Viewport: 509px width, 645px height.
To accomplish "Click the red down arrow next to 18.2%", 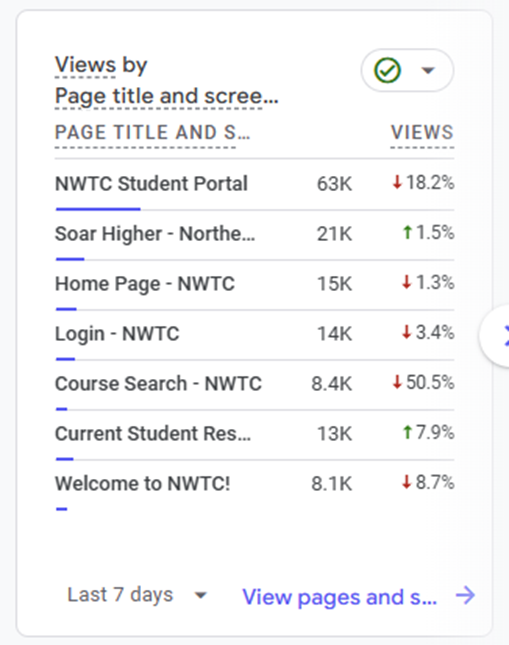I will [x=397, y=182].
